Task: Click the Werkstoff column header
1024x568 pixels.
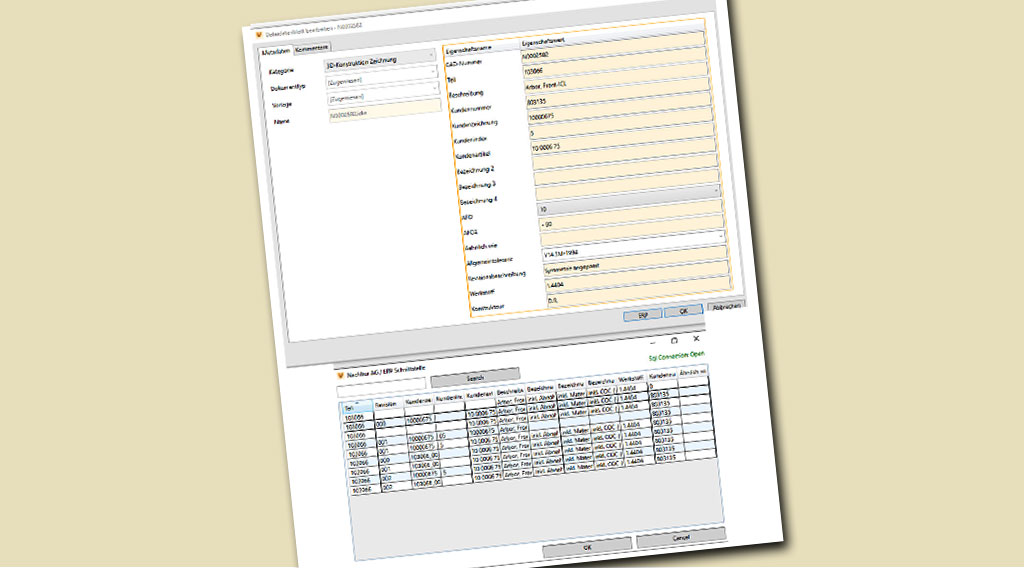Action: point(632,380)
